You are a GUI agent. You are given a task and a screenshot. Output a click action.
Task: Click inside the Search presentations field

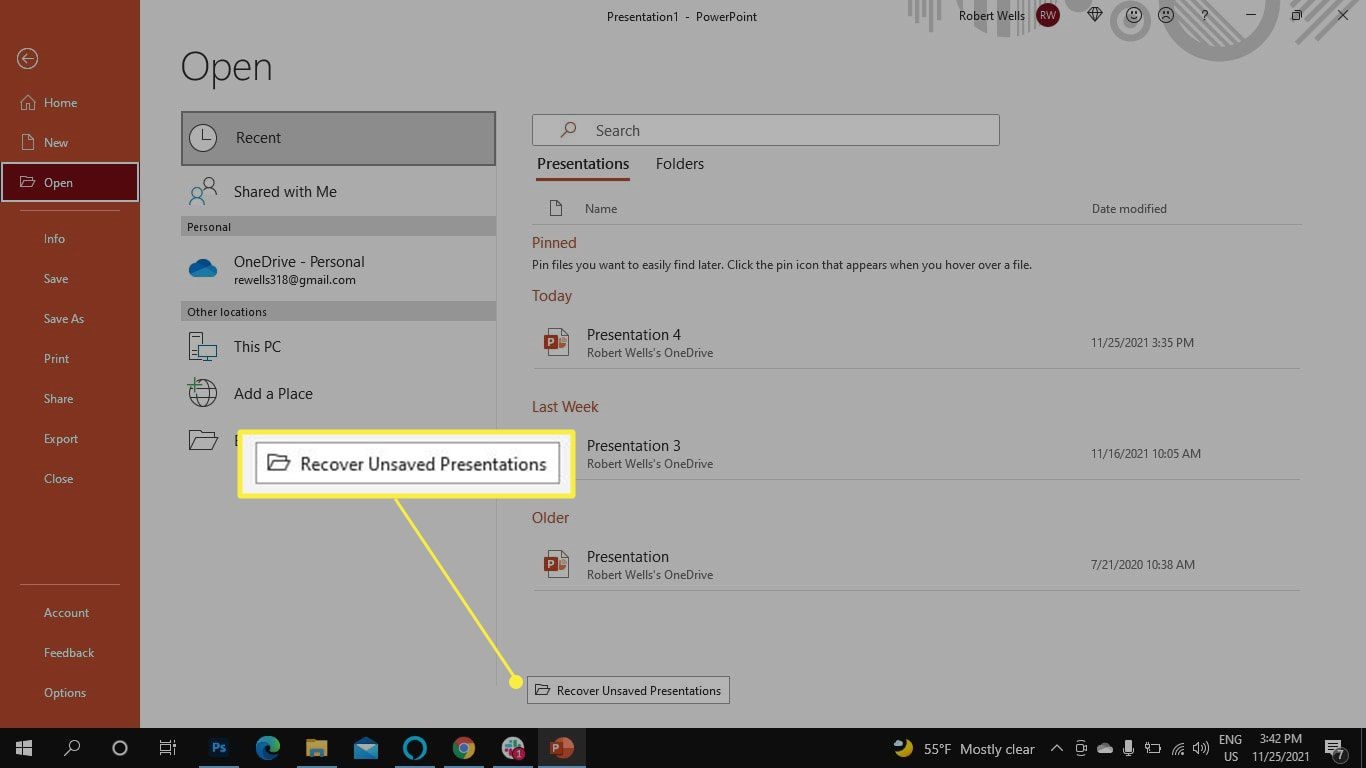[x=765, y=129]
